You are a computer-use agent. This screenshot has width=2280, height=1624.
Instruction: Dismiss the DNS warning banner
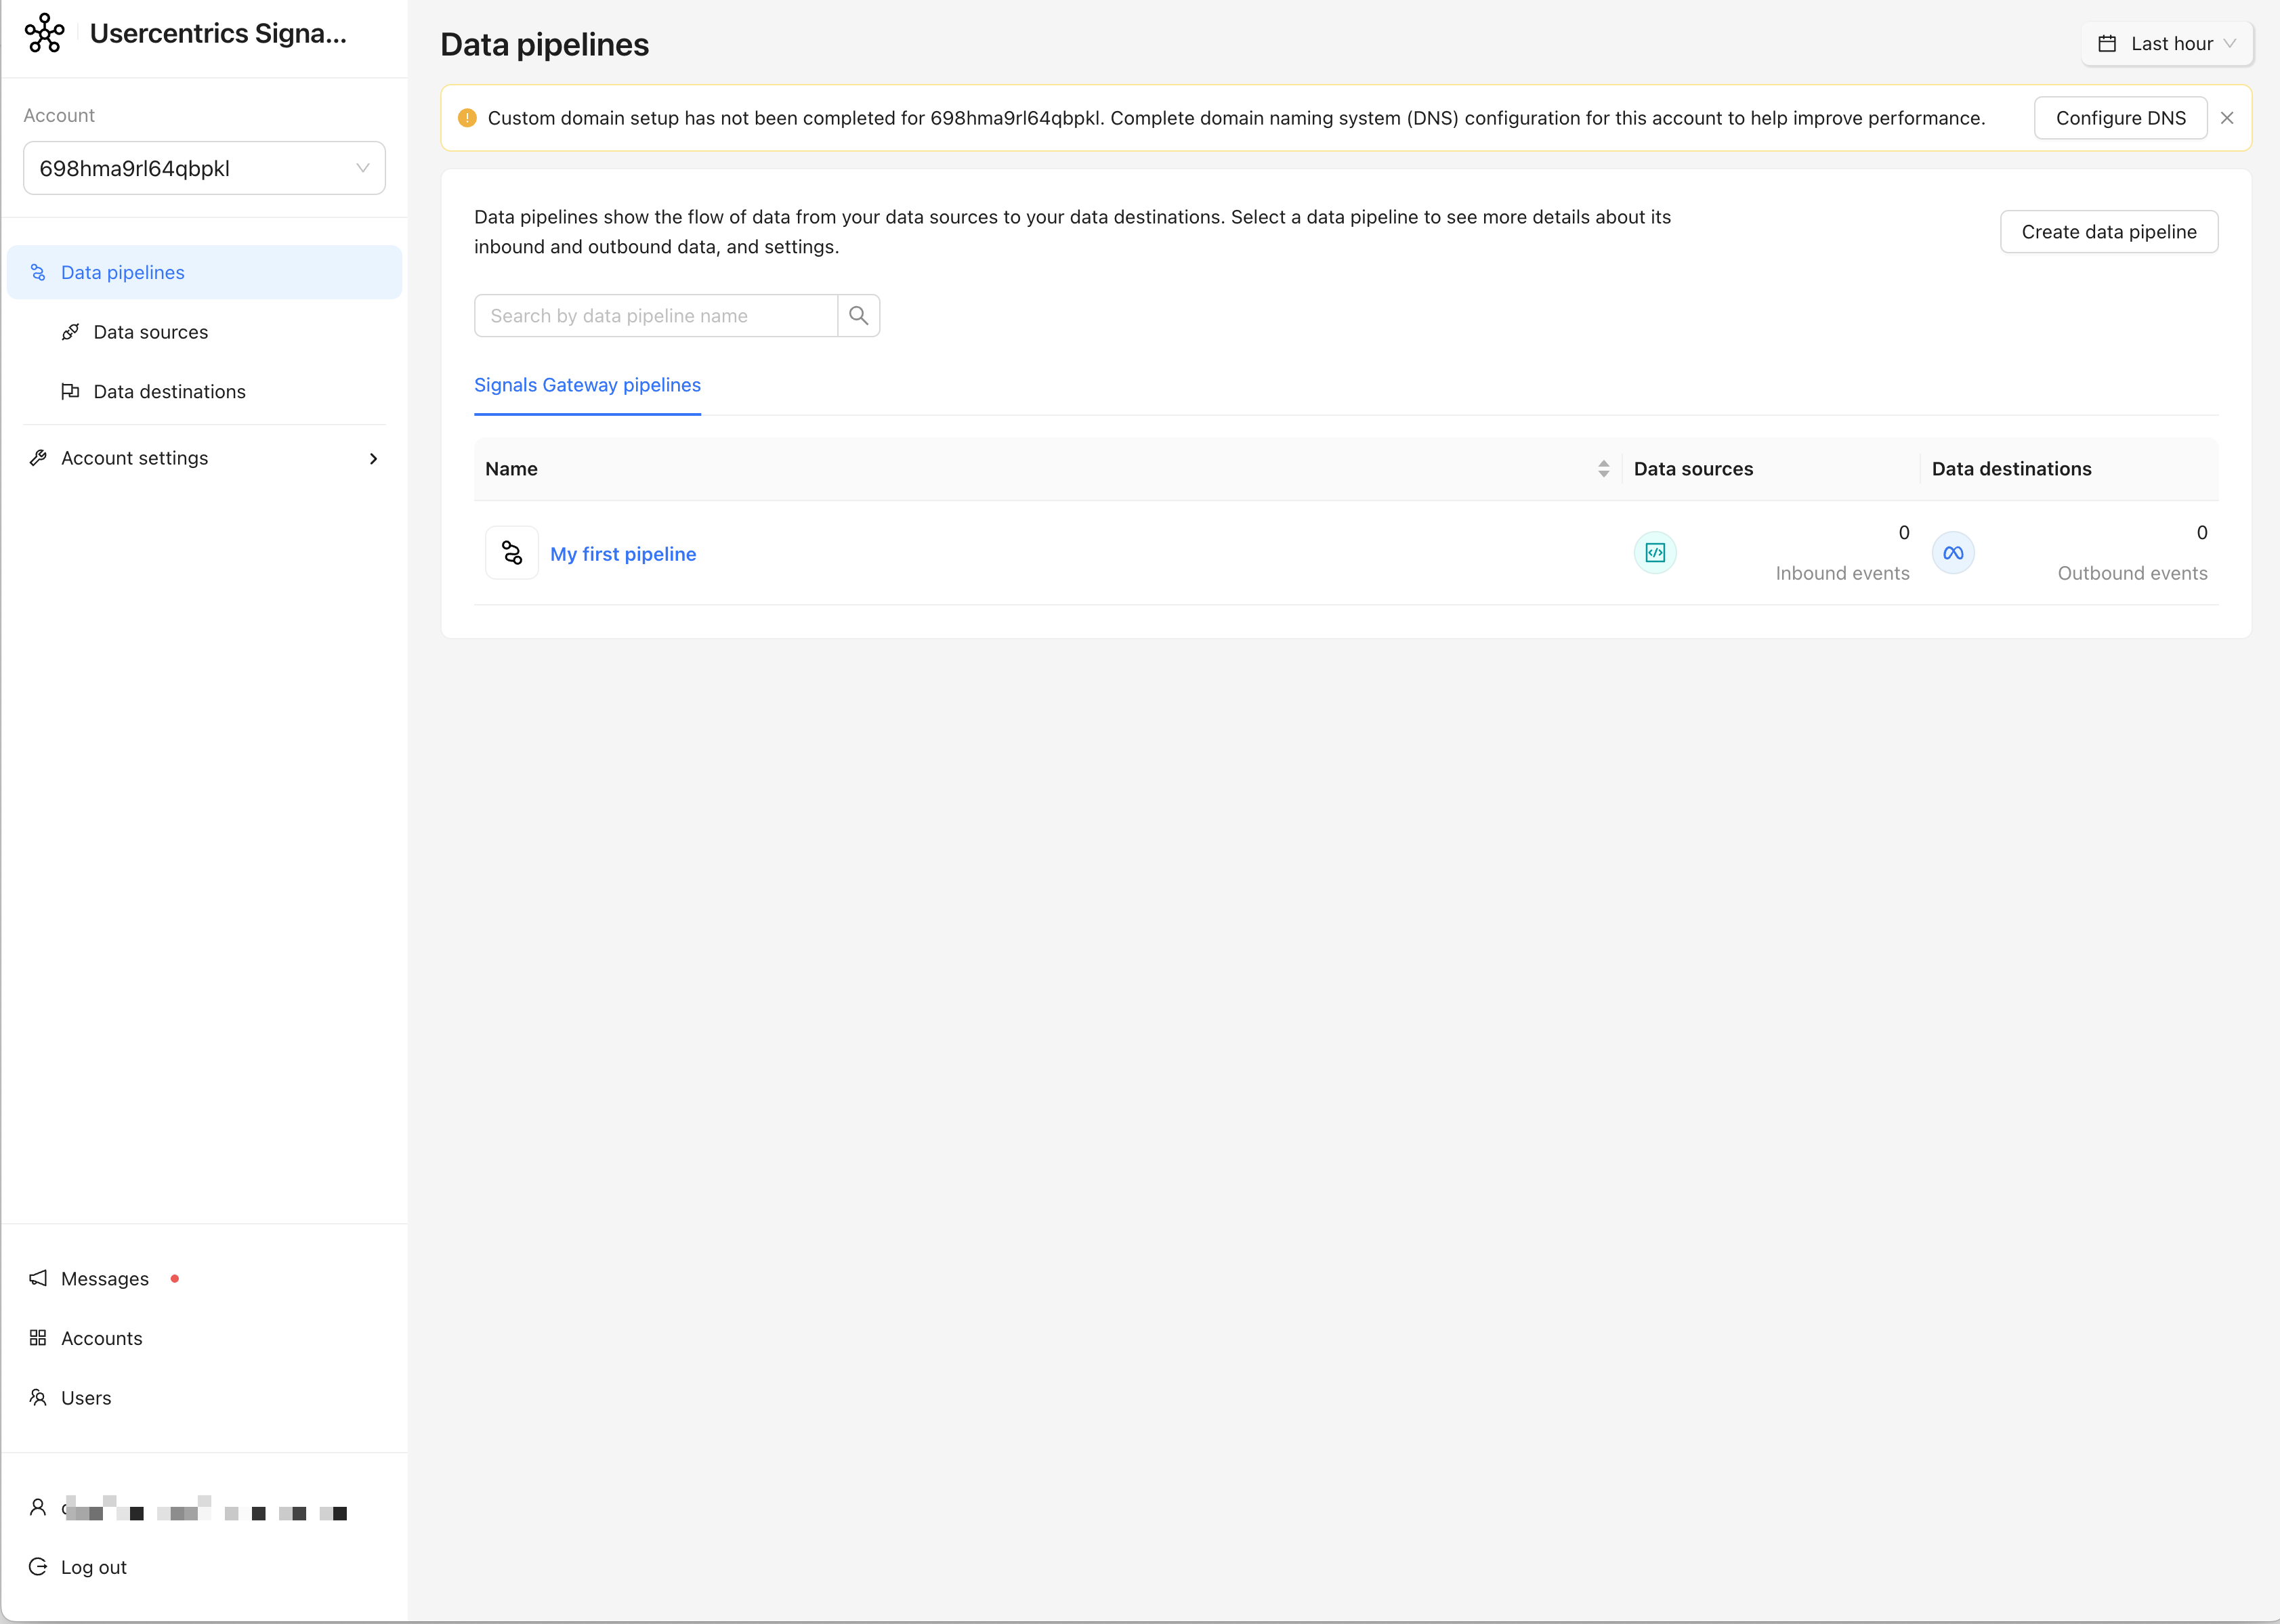click(x=2227, y=118)
